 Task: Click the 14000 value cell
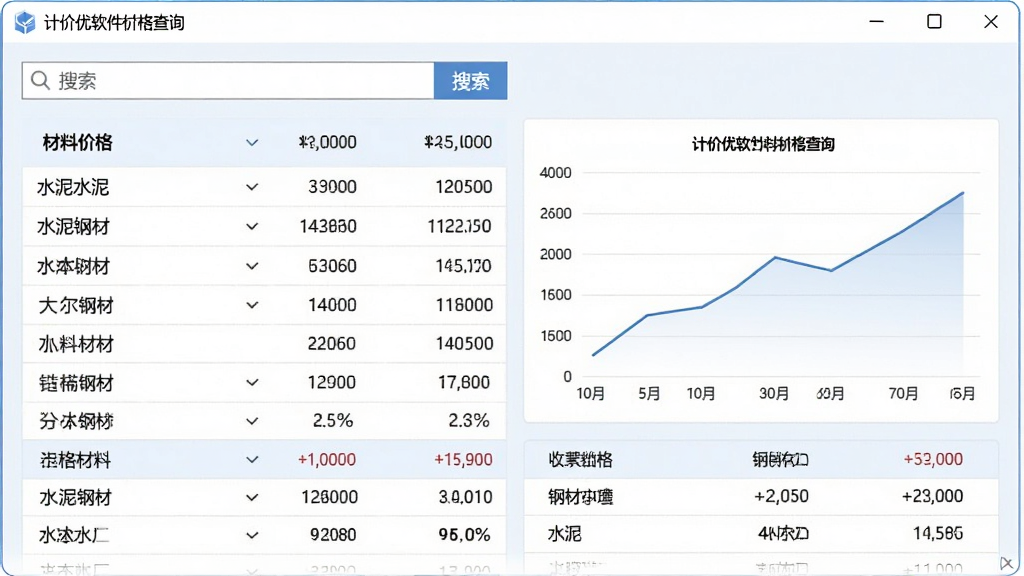click(332, 305)
